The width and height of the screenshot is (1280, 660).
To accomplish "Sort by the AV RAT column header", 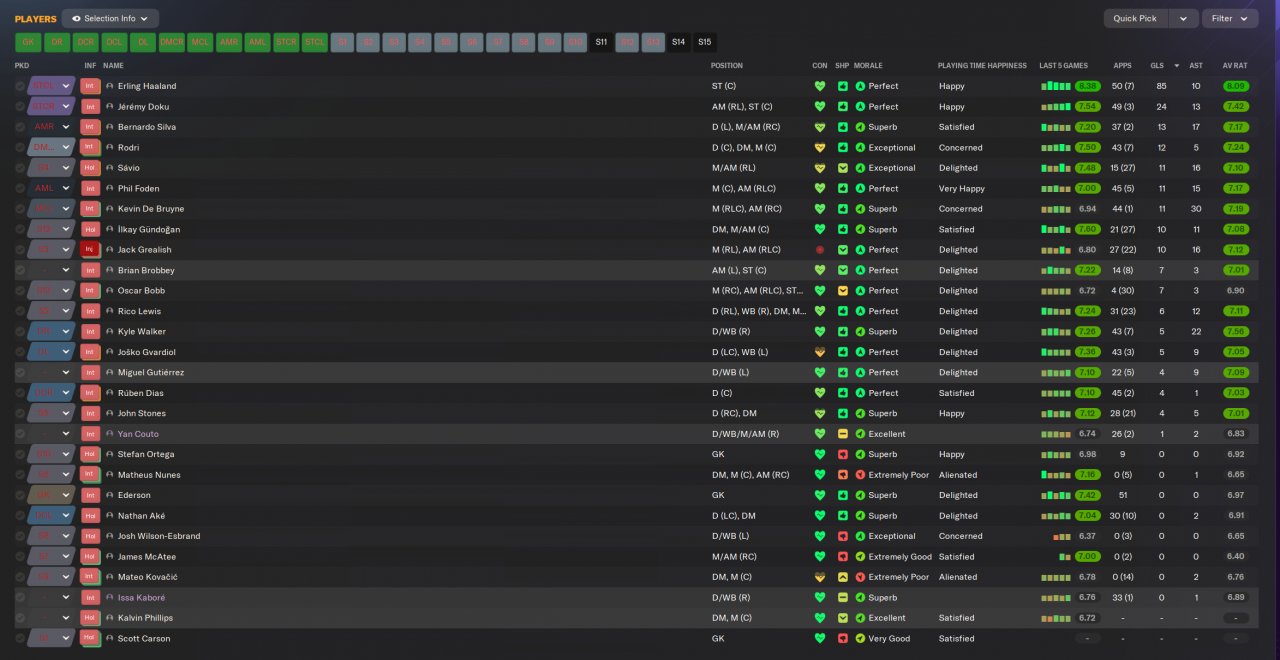I will [1235, 66].
